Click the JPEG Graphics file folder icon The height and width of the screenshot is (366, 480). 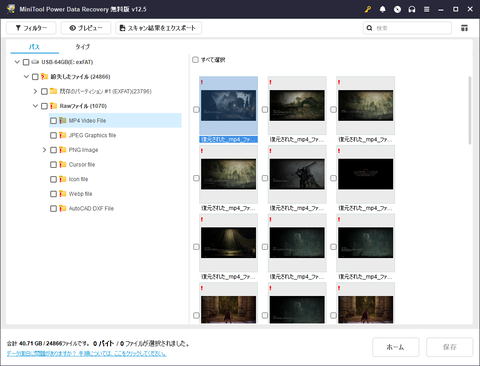click(63, 135)
